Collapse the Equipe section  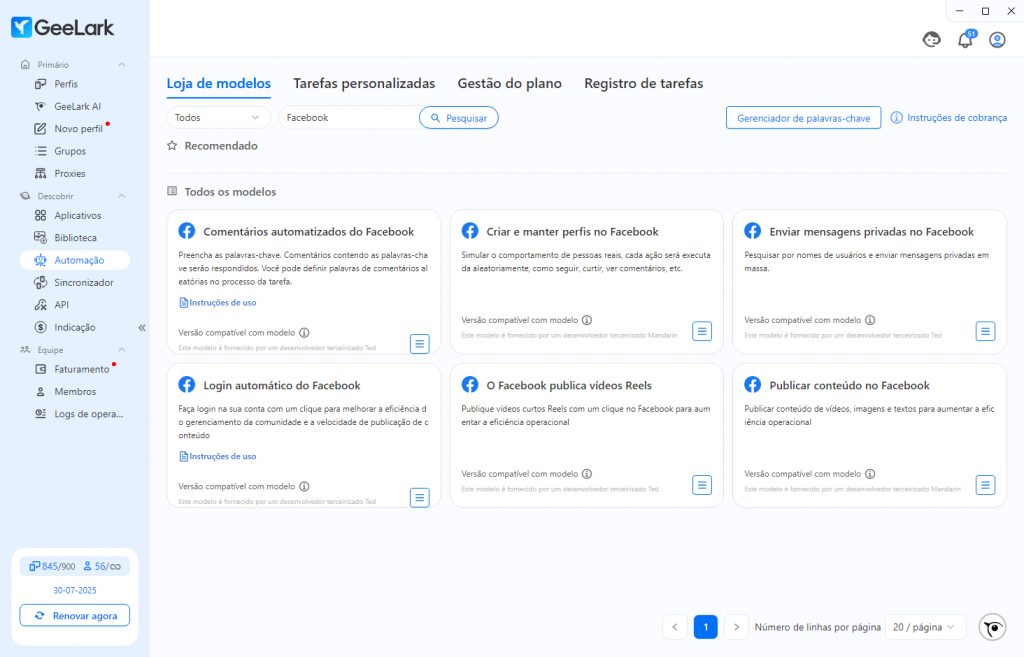(121, 350)
